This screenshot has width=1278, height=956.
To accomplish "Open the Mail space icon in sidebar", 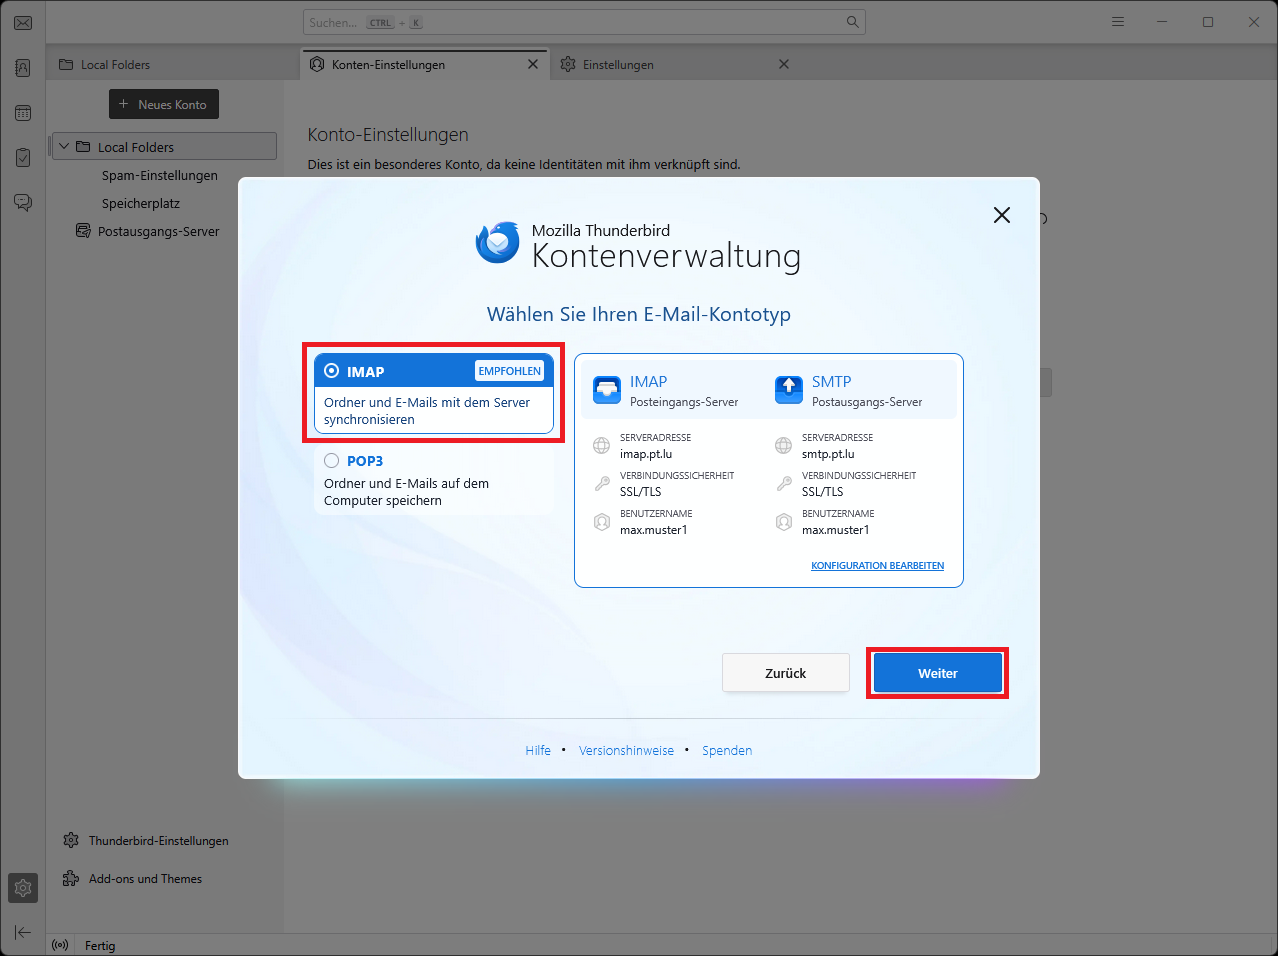I will 23,22.
